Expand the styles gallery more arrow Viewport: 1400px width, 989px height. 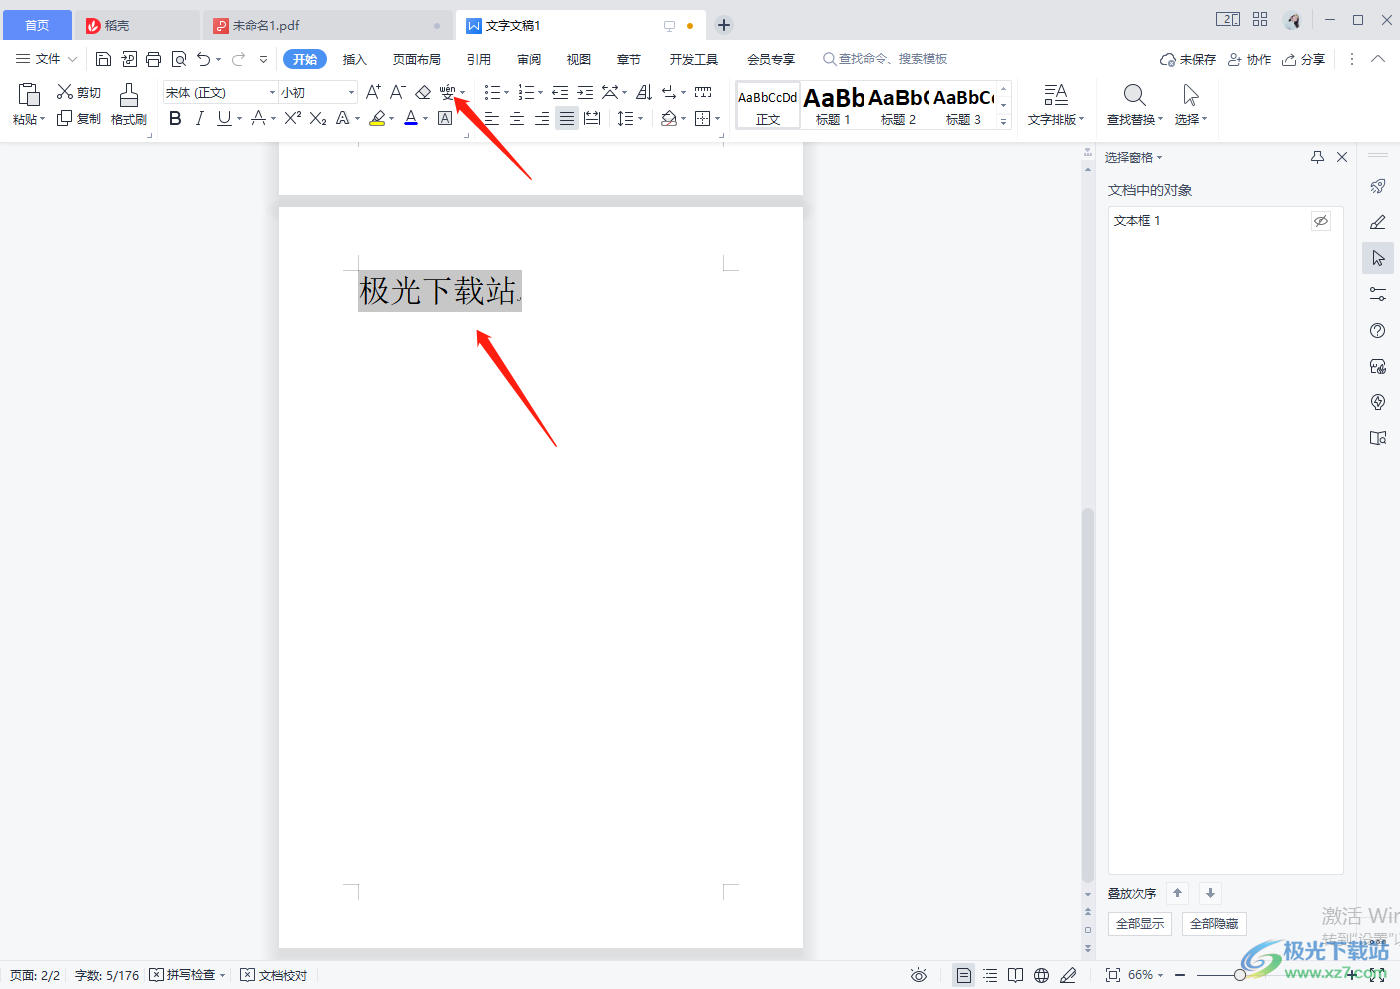pyautogui.click(x=1004, y=121)
